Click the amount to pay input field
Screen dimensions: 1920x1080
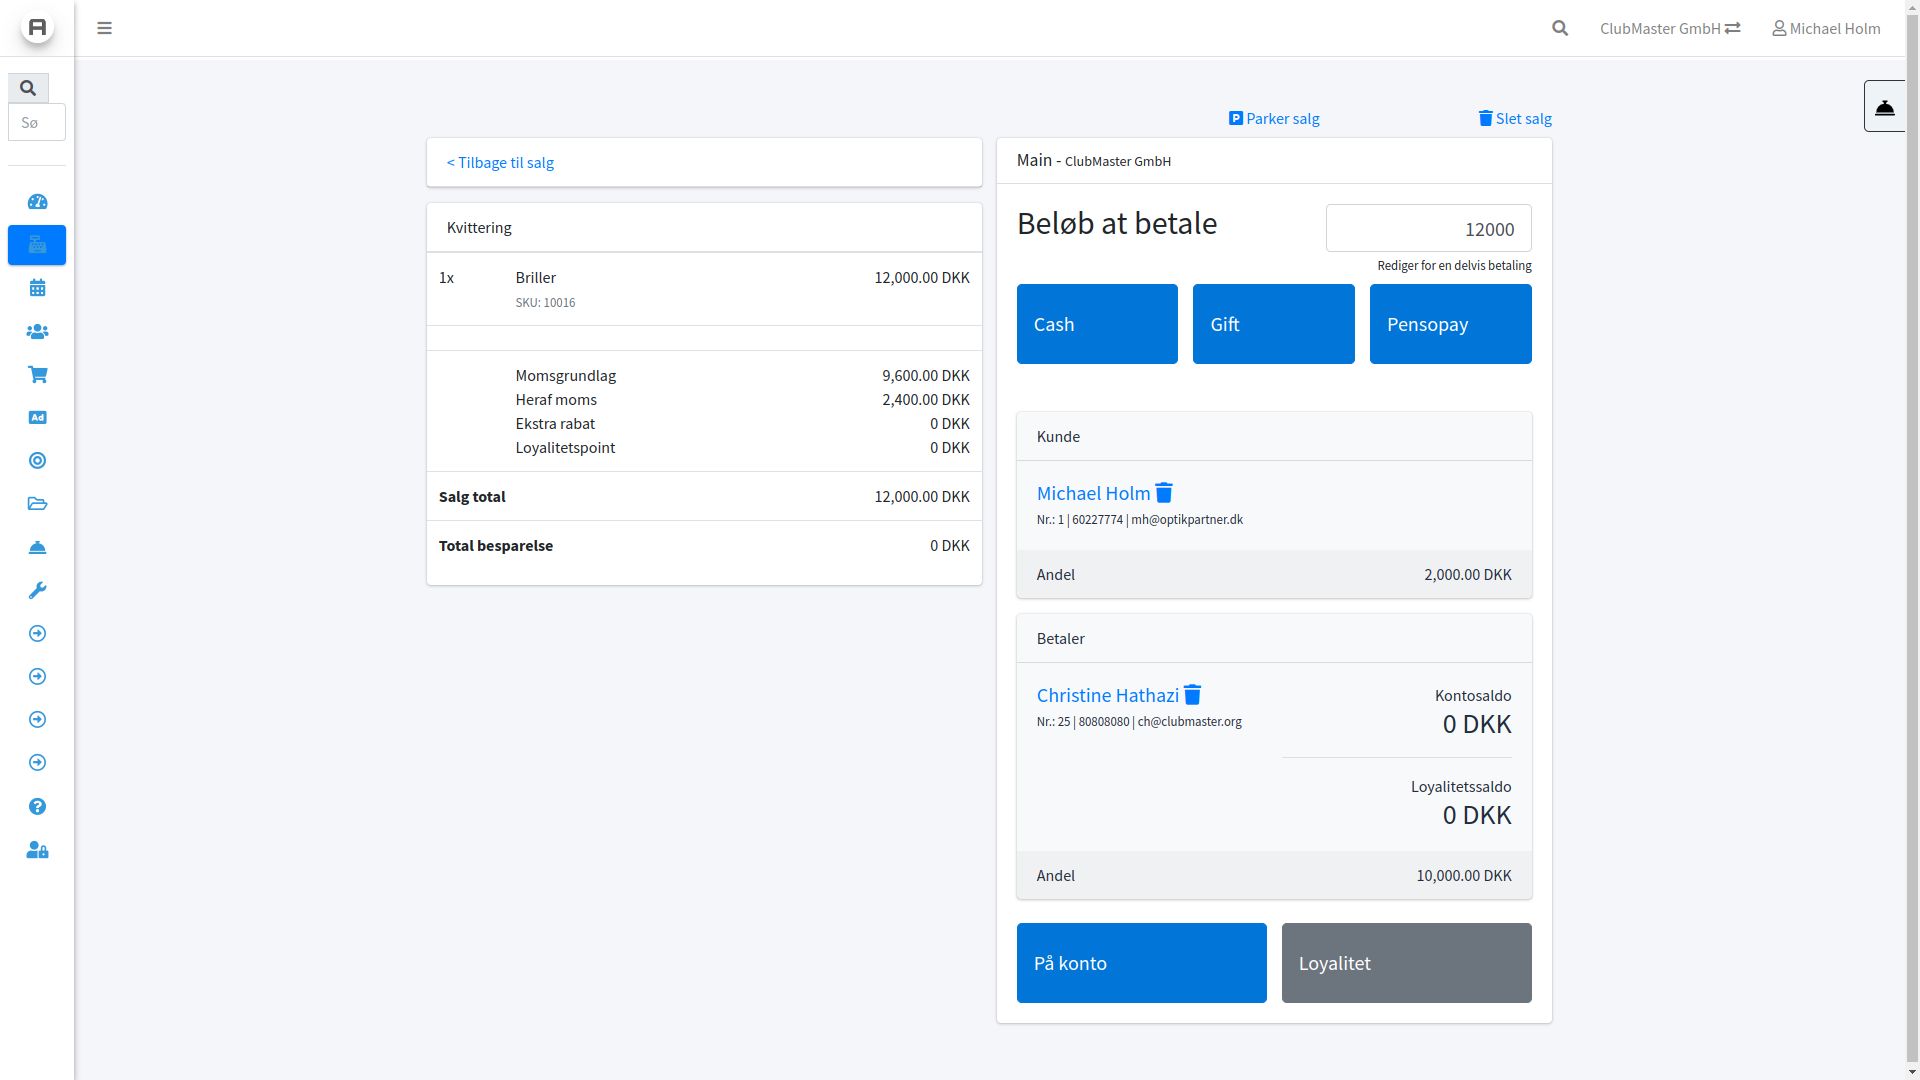click(1428, 229)
